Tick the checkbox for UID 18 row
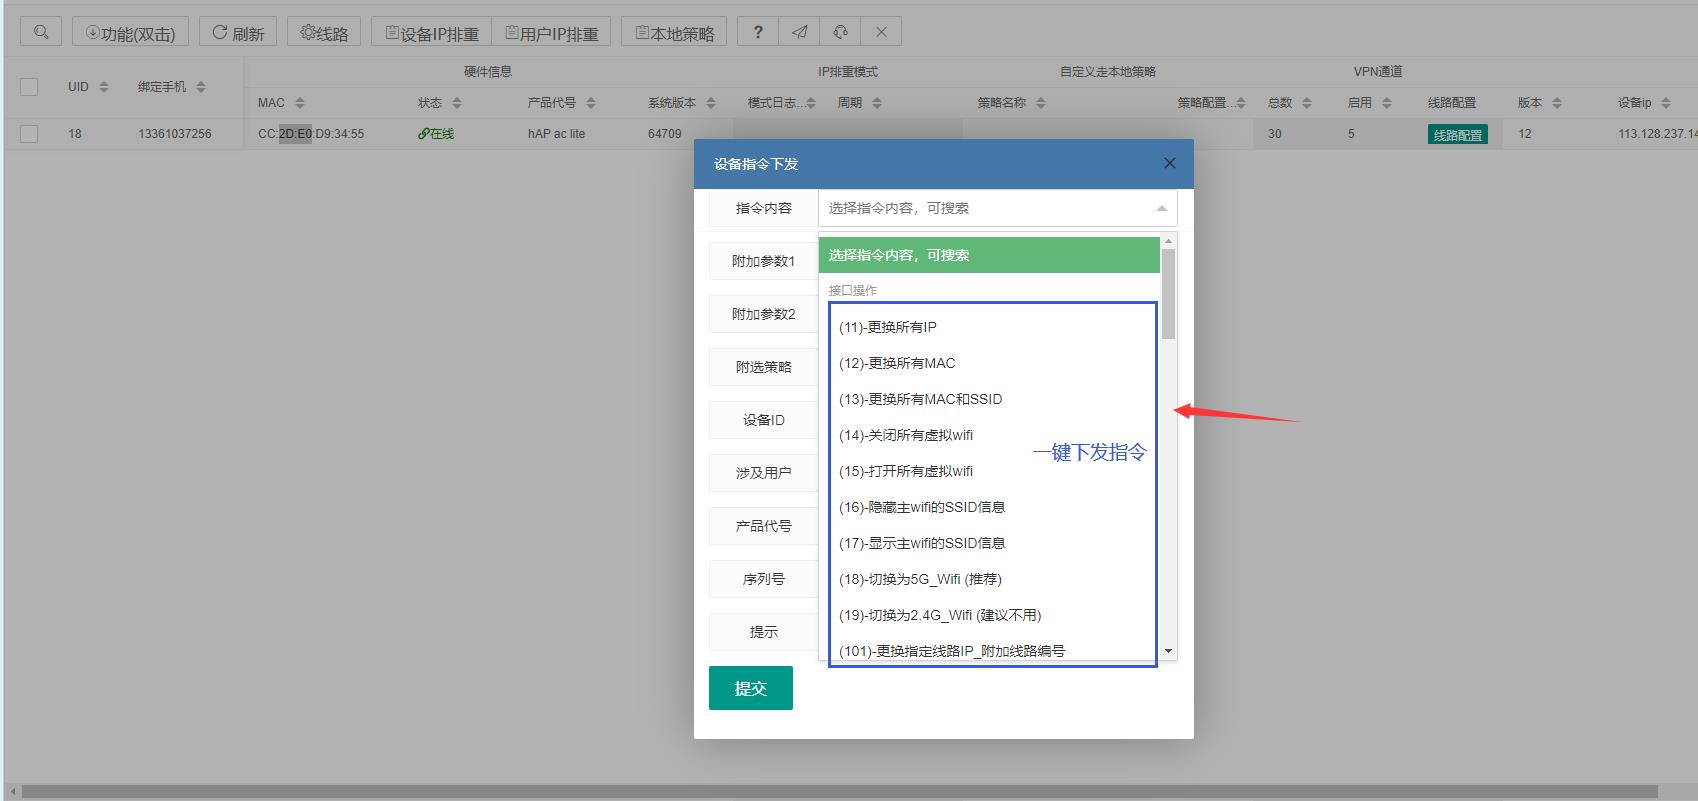The height and width of the screenshot is (801, 1698). point(29,133)
